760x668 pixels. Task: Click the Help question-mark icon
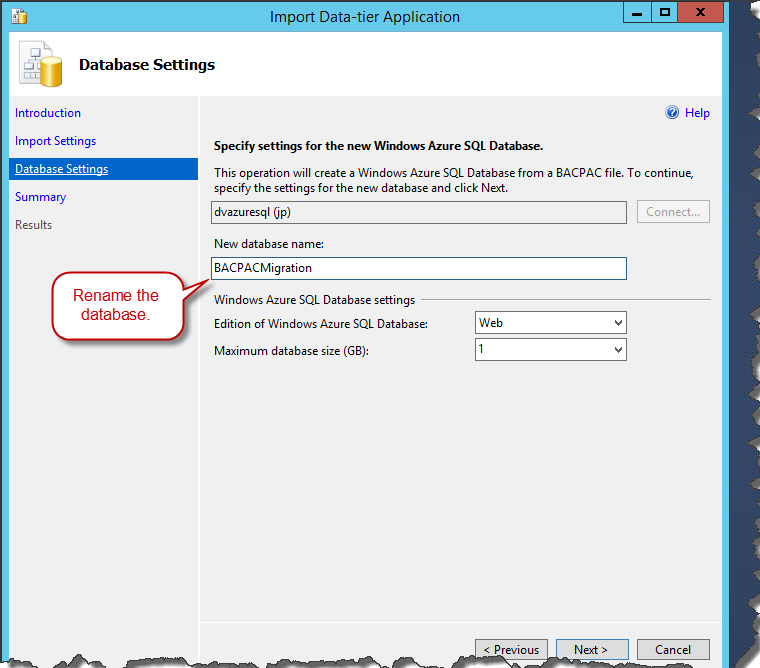(672, 112)
